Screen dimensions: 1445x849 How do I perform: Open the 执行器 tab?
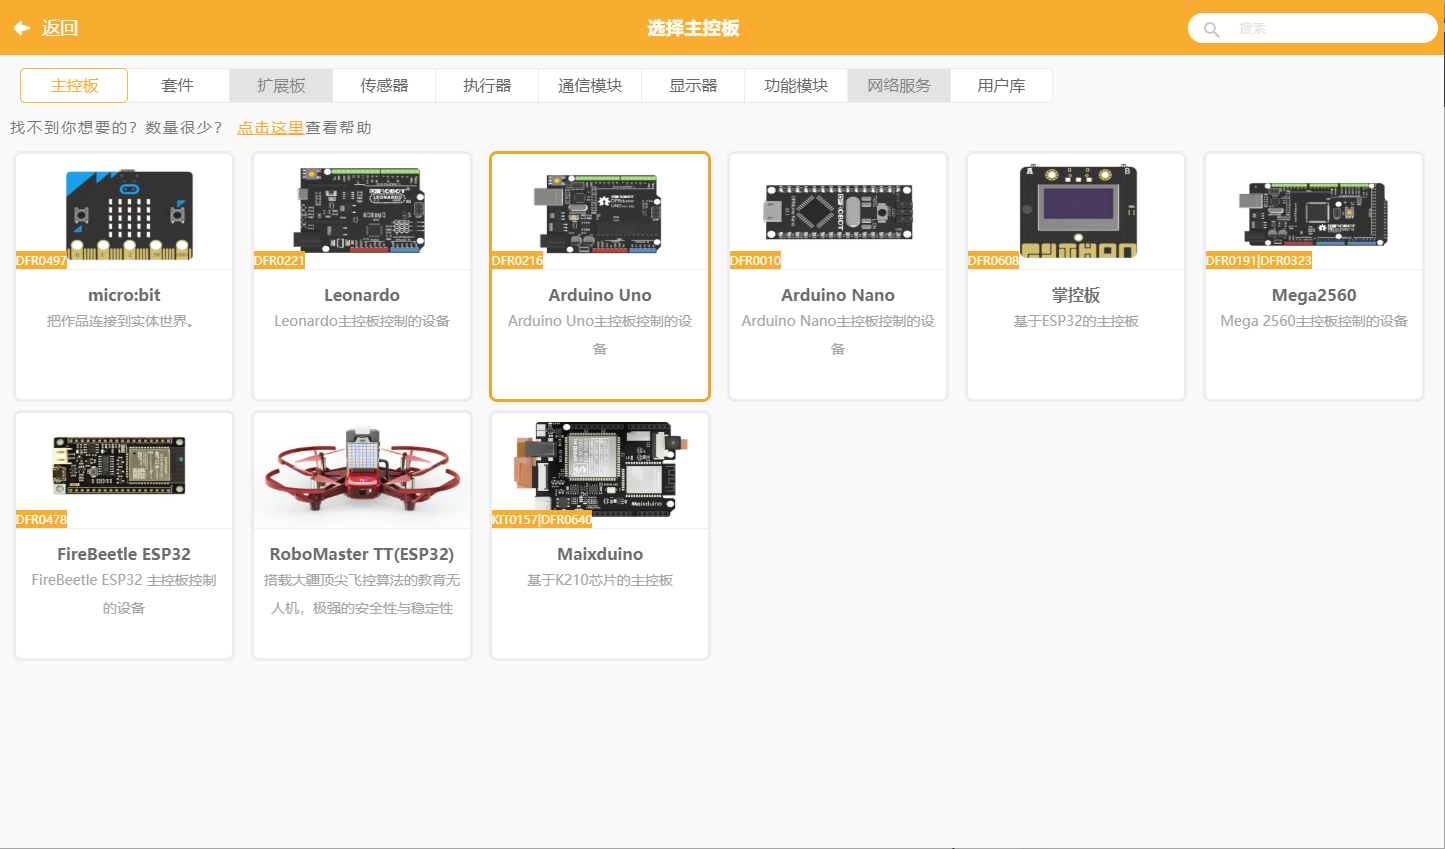(487, 85)
